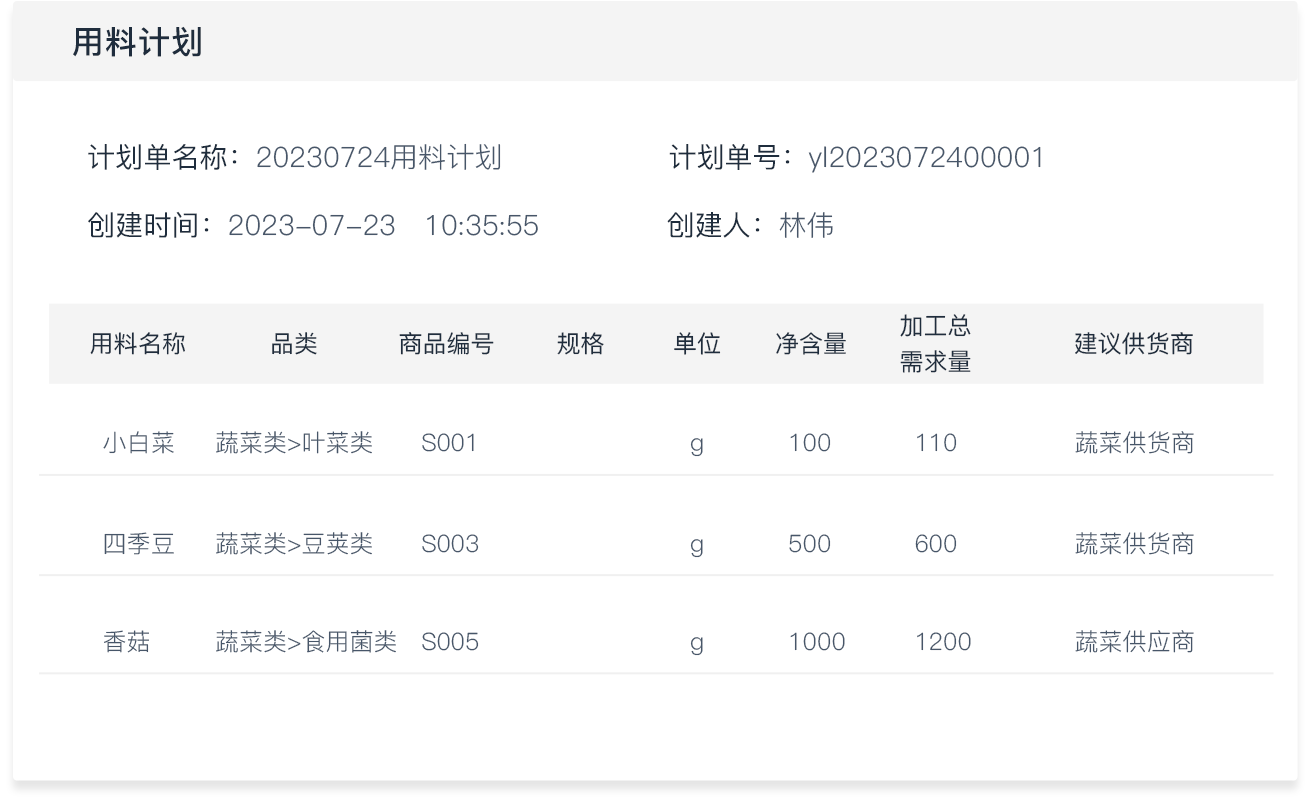This screenshot has height=810, width=1310.
Task: Click creator name 林伟
Action: click(x=806, y=226)
